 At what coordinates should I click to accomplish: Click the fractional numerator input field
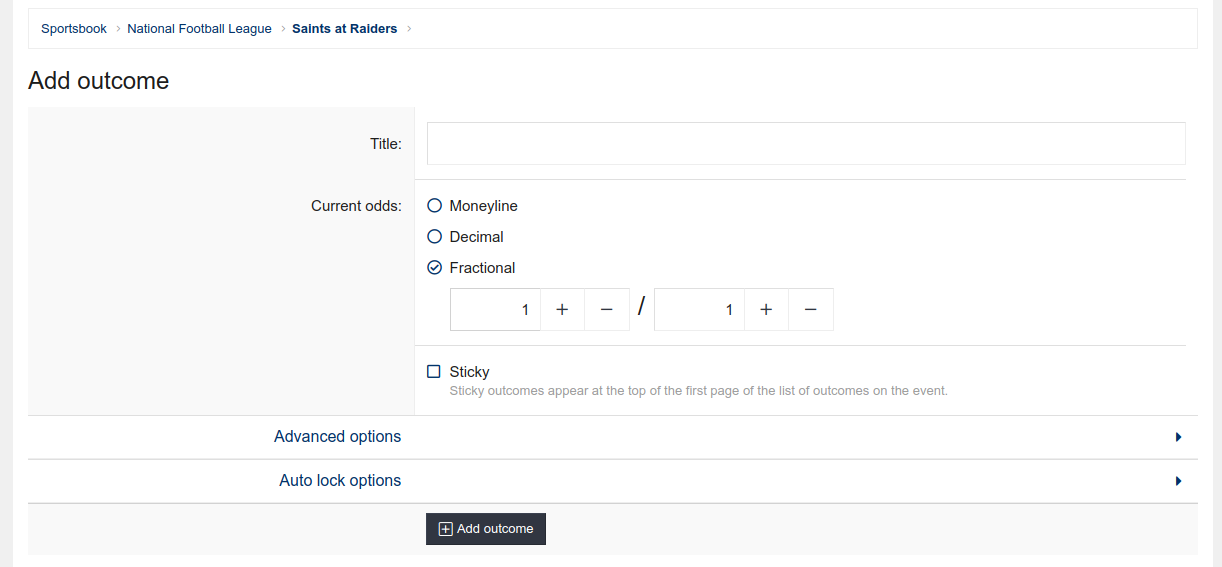495,310
